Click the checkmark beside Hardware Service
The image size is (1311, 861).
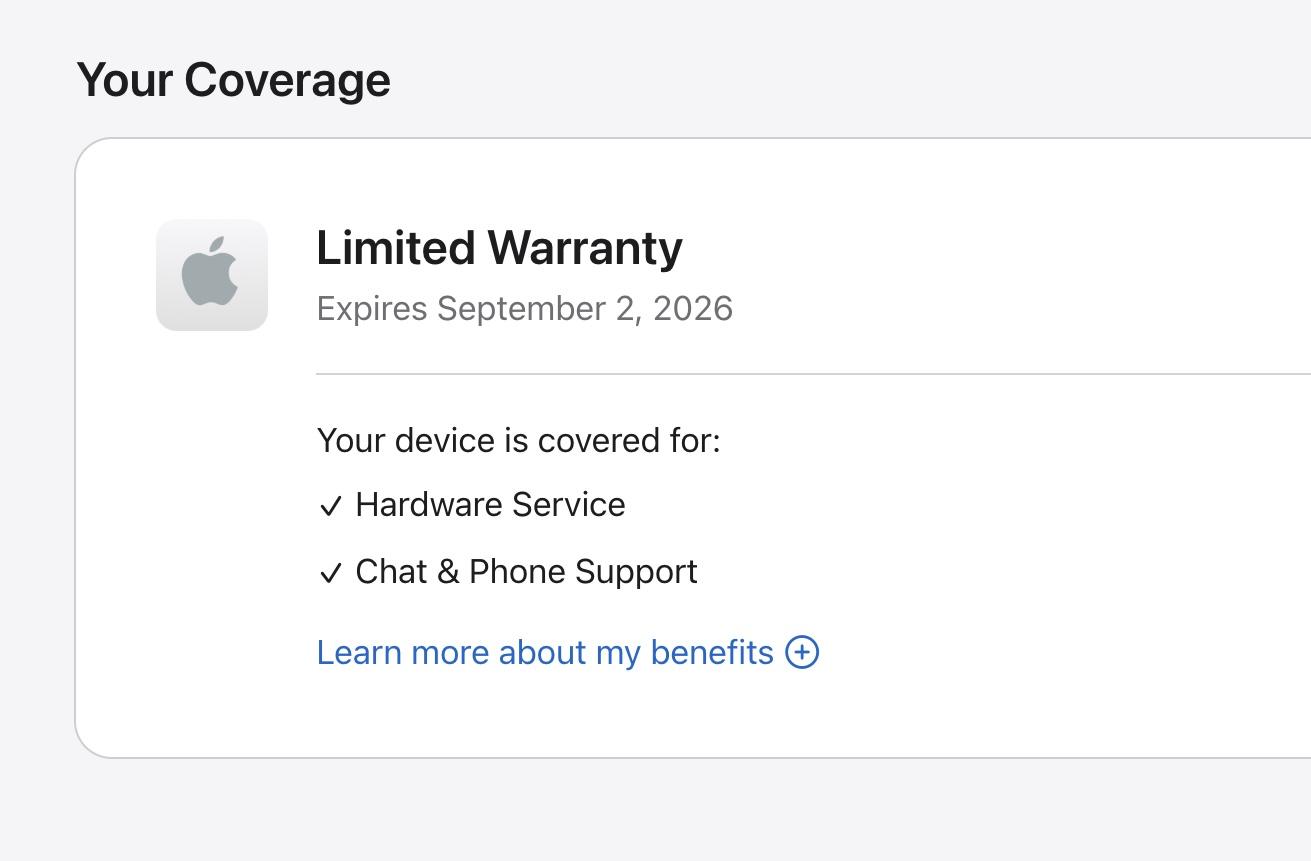(x=330, y=507)
